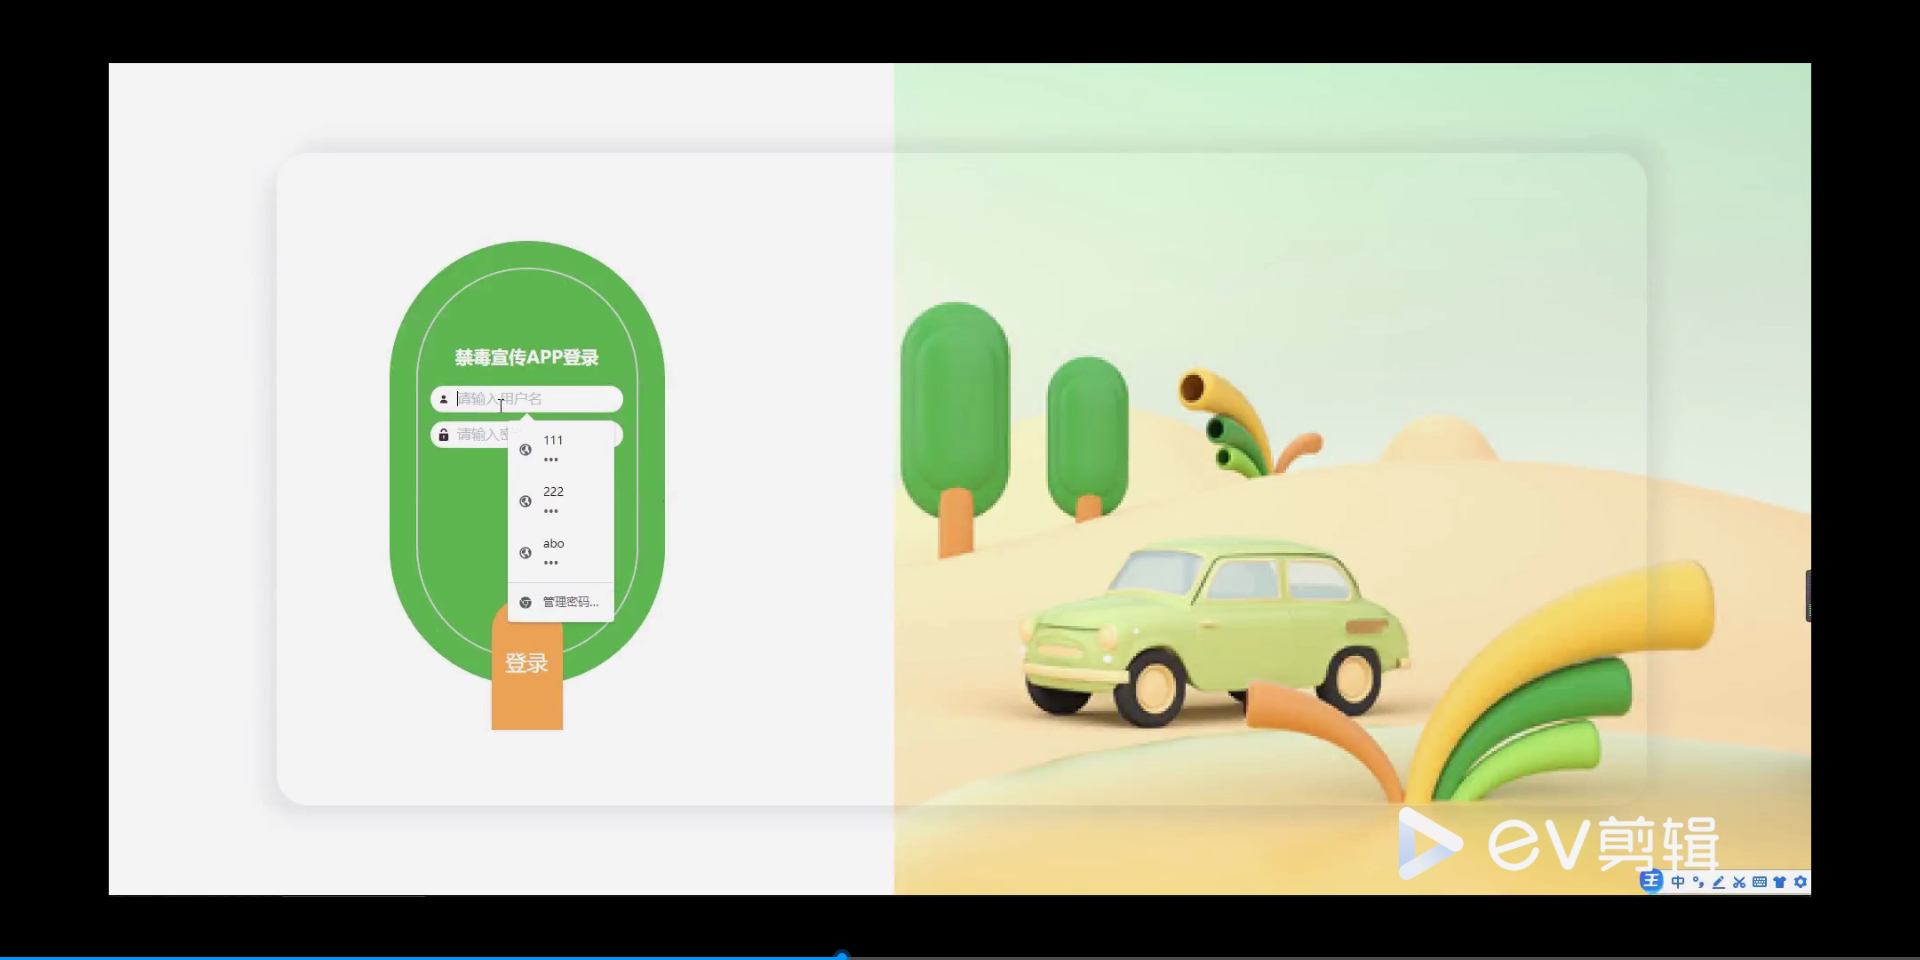Toggle the IME punctuation mode icon
Image resolution: width=1920 pixels, height=960 pixels.
tap(1698, 882)
